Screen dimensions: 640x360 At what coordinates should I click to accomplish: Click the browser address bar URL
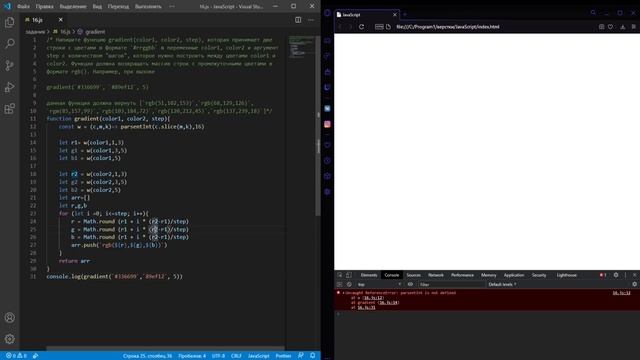448,27
